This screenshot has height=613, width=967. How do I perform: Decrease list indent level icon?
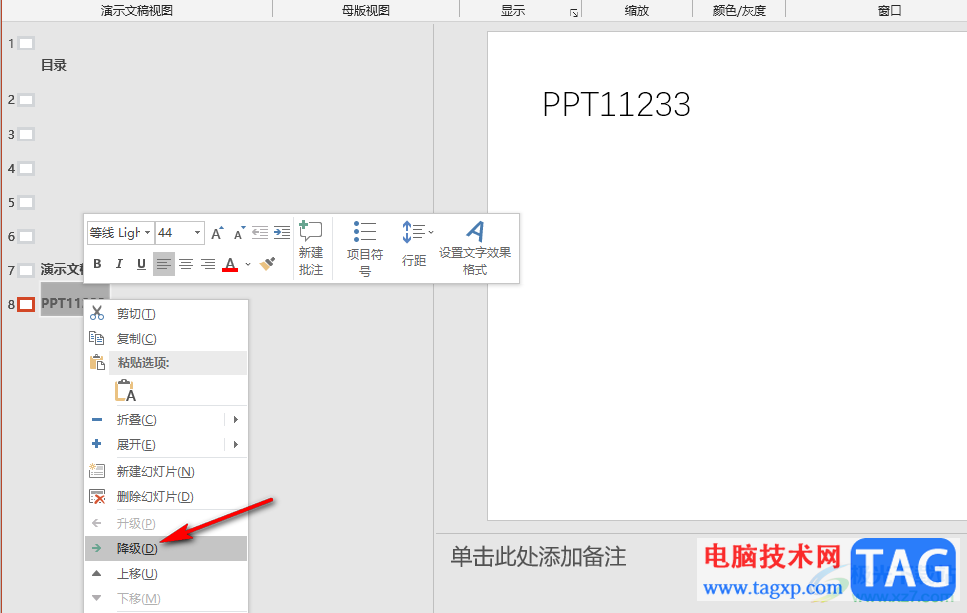tap(260, 232)
